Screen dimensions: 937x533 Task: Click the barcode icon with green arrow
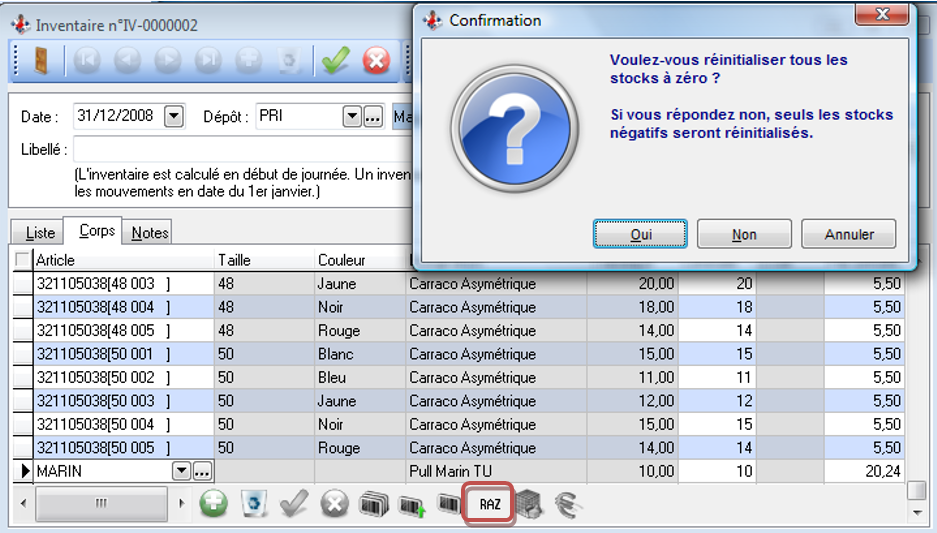point(412,504)
